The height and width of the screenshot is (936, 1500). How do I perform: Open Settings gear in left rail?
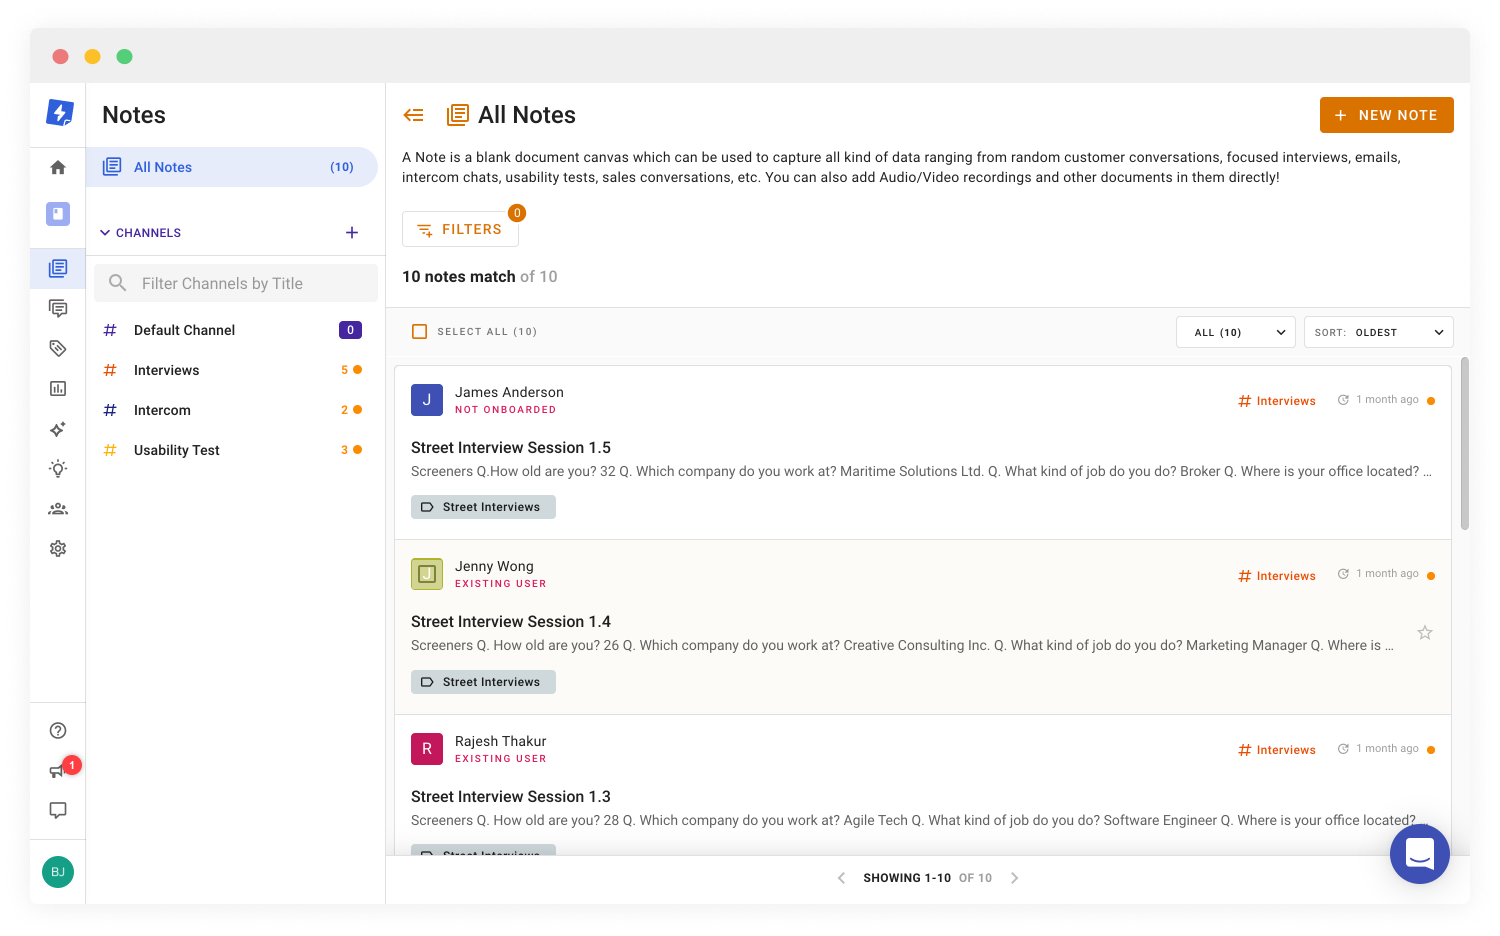pyautogui.click(x=58, y=548)
